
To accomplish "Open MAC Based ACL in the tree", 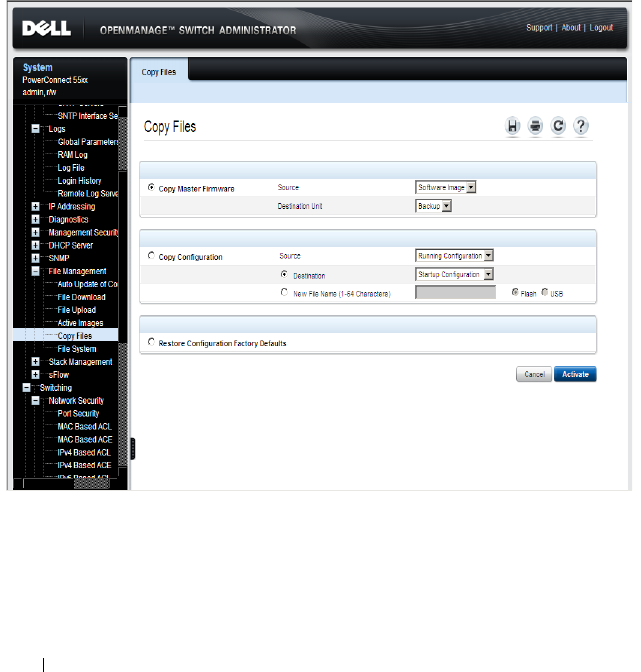I will pyautogui.click(x=84, y=426).
